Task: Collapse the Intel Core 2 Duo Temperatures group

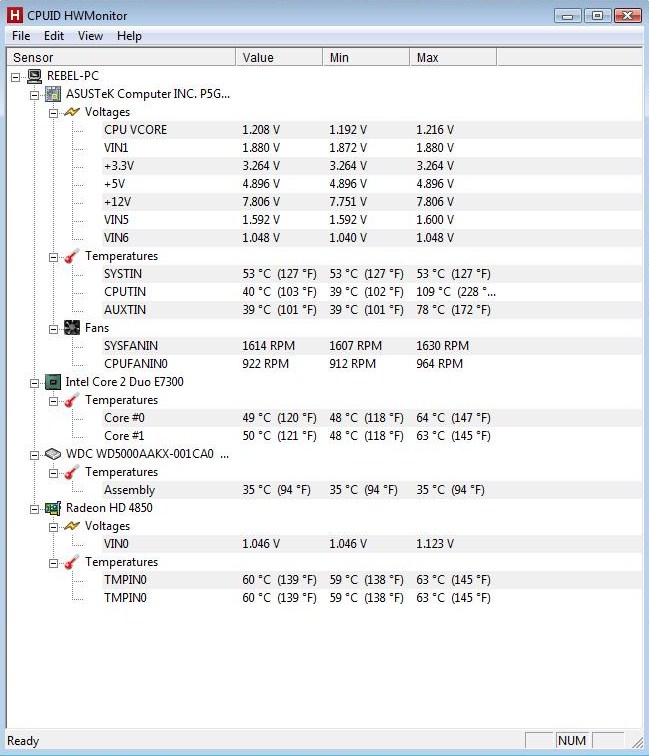Action: click(54, 401)
